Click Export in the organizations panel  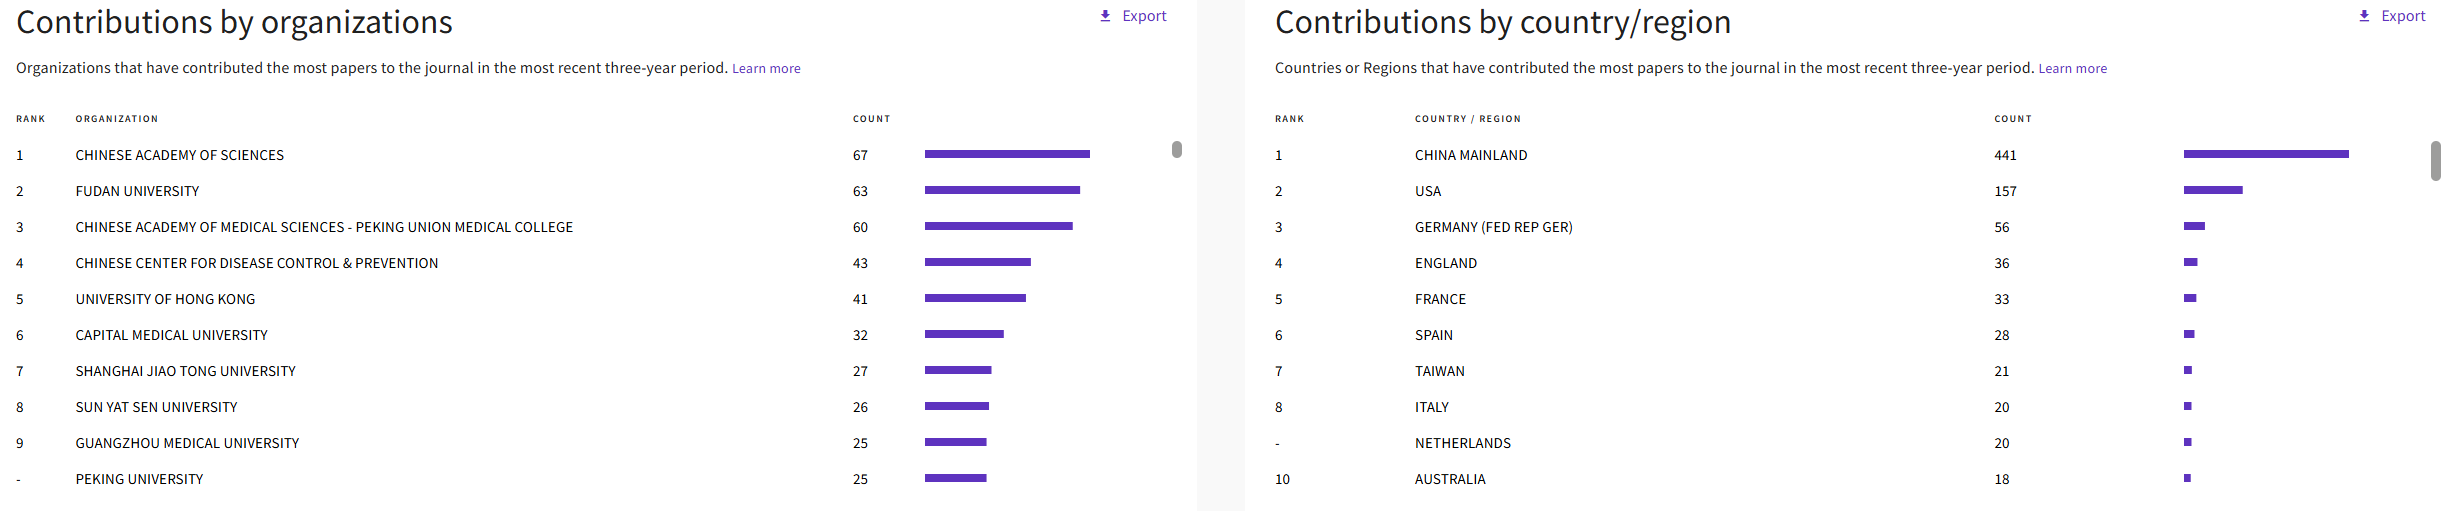[1133, 16]
